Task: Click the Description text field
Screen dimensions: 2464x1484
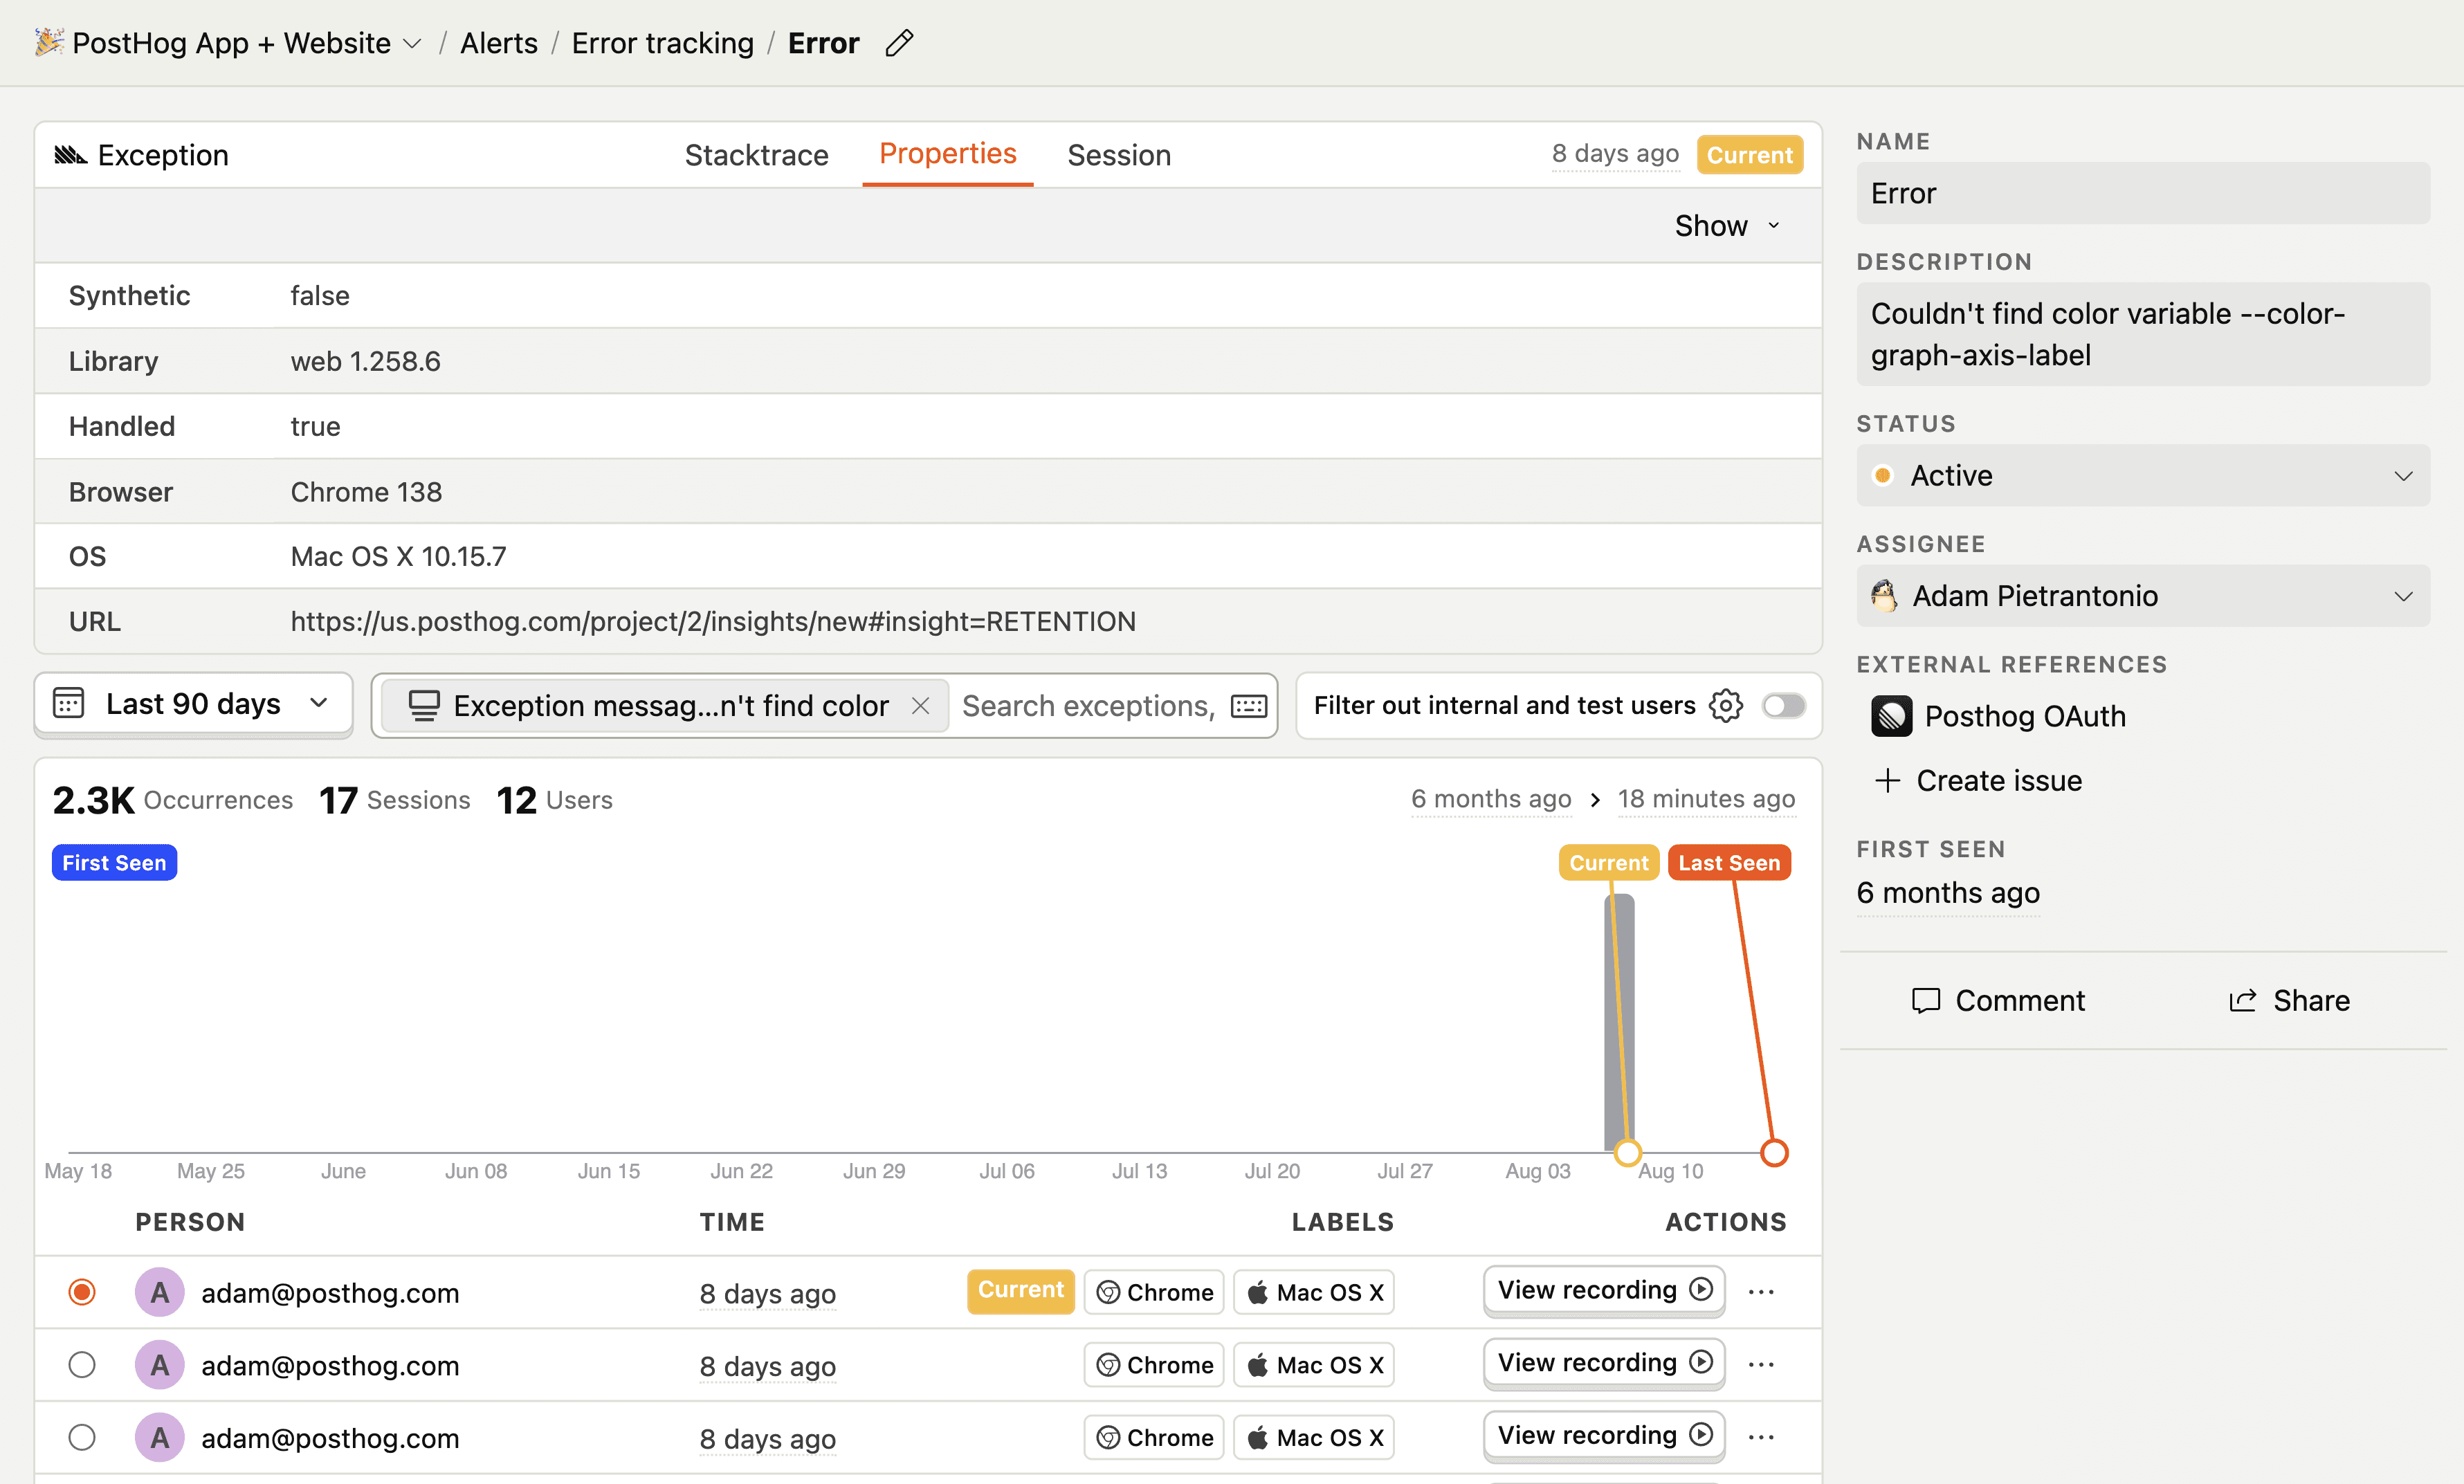Action: coord(2142,334)
